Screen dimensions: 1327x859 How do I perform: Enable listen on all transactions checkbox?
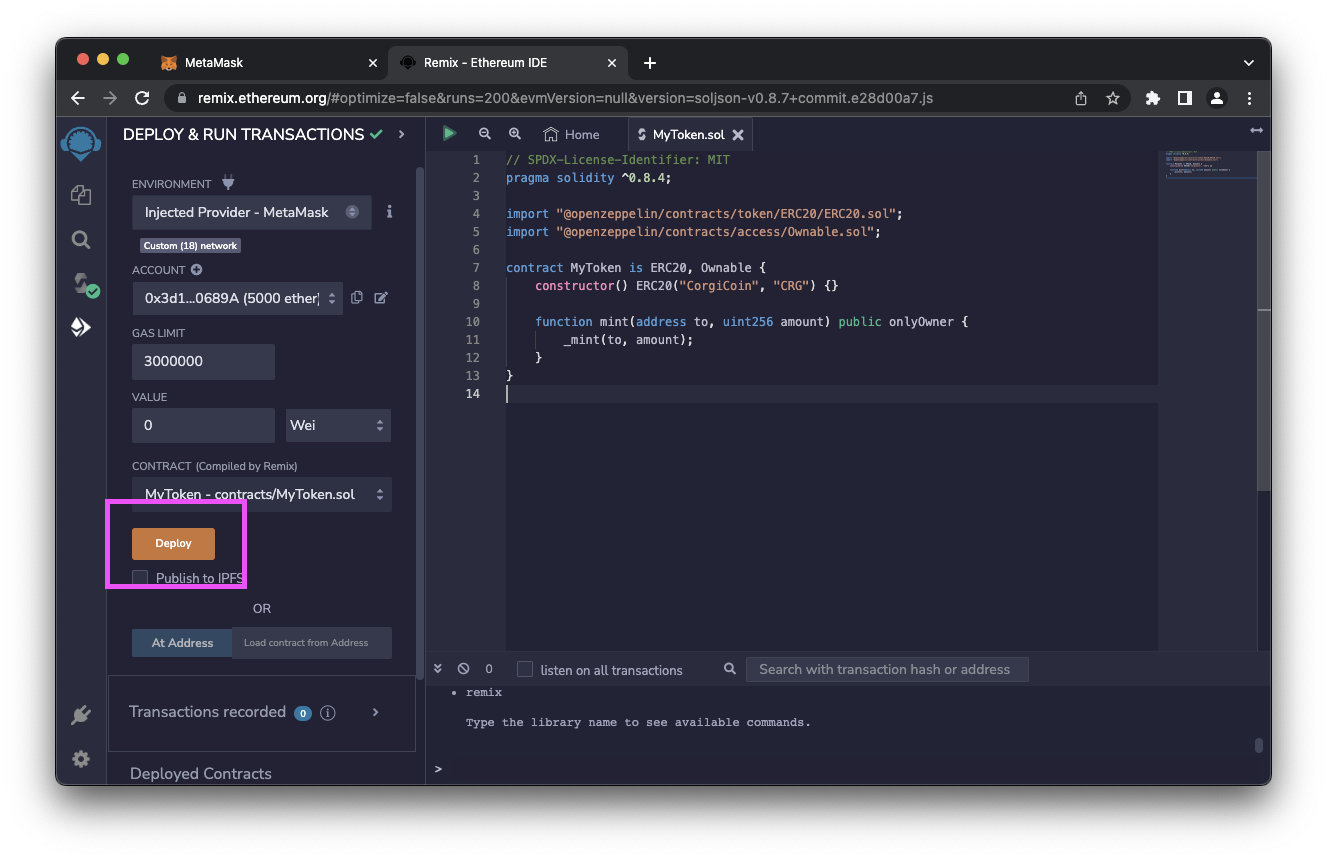525,669
